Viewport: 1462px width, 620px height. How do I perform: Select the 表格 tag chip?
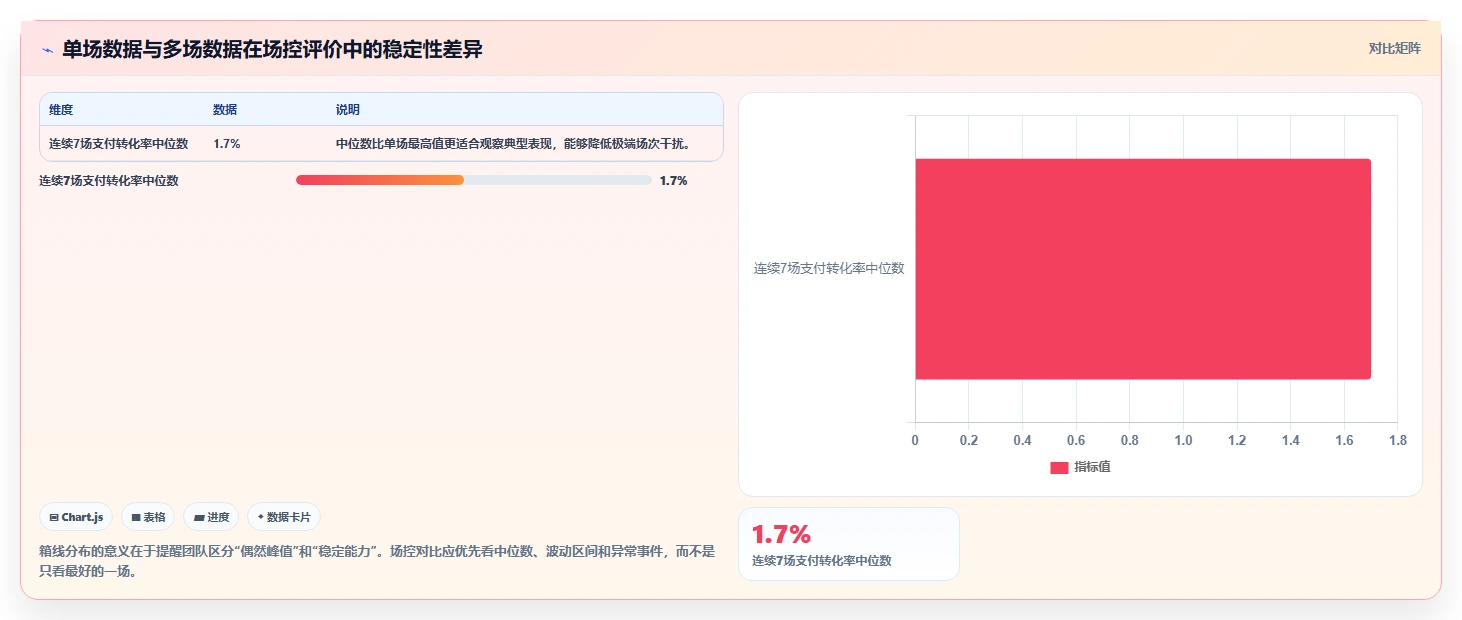tap(148, 517)
